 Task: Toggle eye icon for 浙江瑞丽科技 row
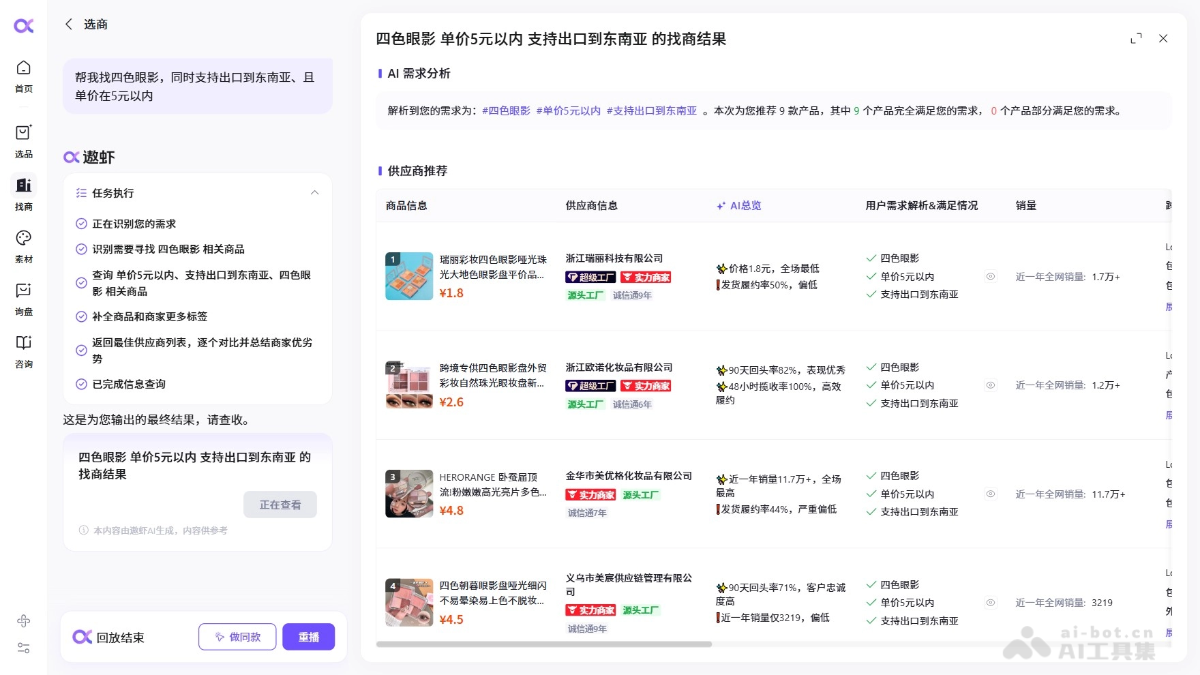coord(990,276)
